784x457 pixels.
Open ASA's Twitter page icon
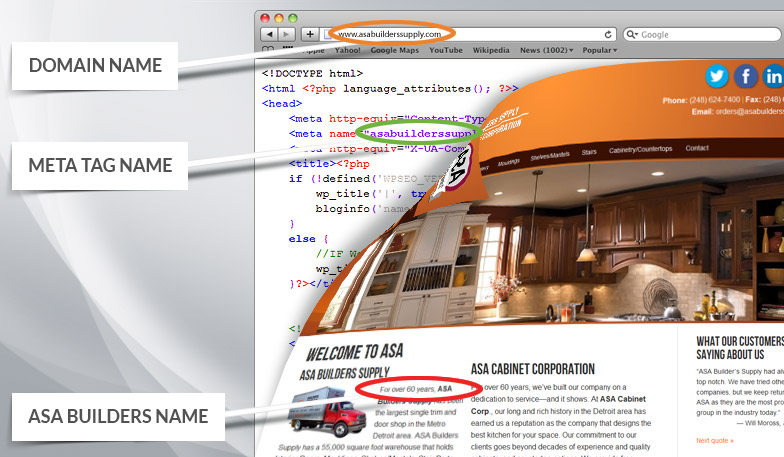(x=716, y=76)
